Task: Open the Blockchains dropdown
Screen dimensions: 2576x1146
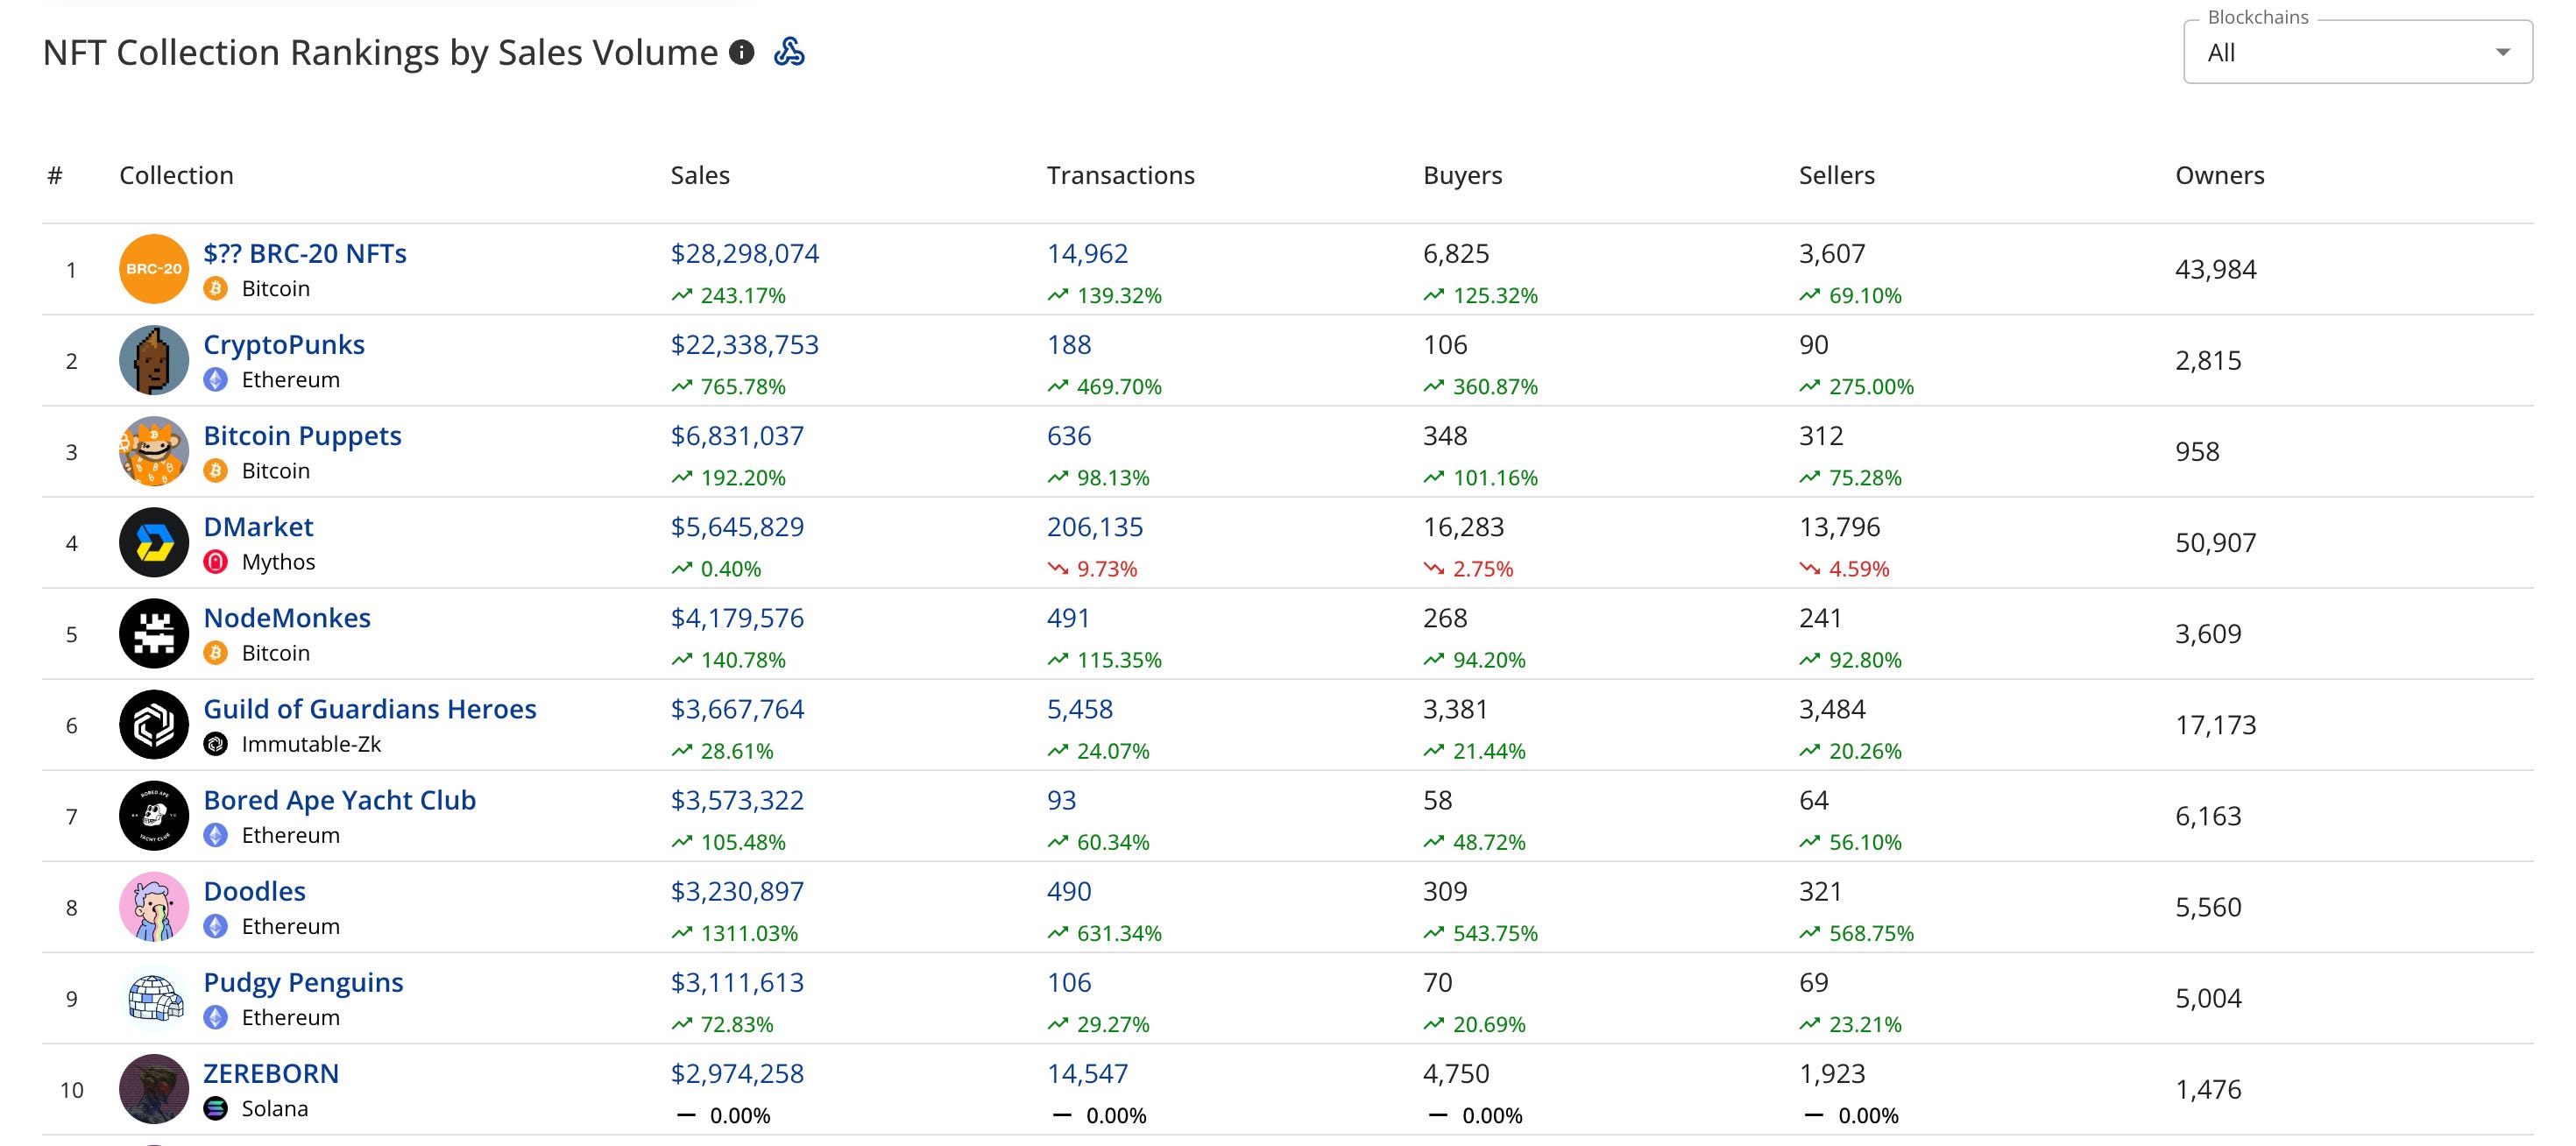Action: (2340, 53)
